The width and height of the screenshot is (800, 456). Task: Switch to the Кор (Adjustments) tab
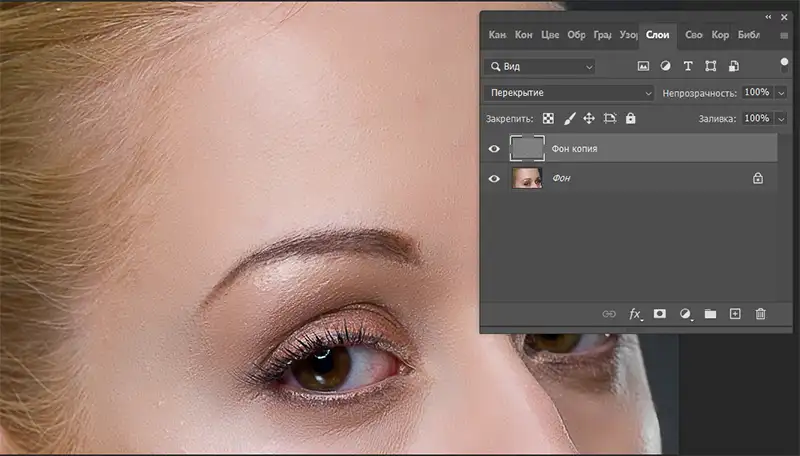tap(720, 35)
